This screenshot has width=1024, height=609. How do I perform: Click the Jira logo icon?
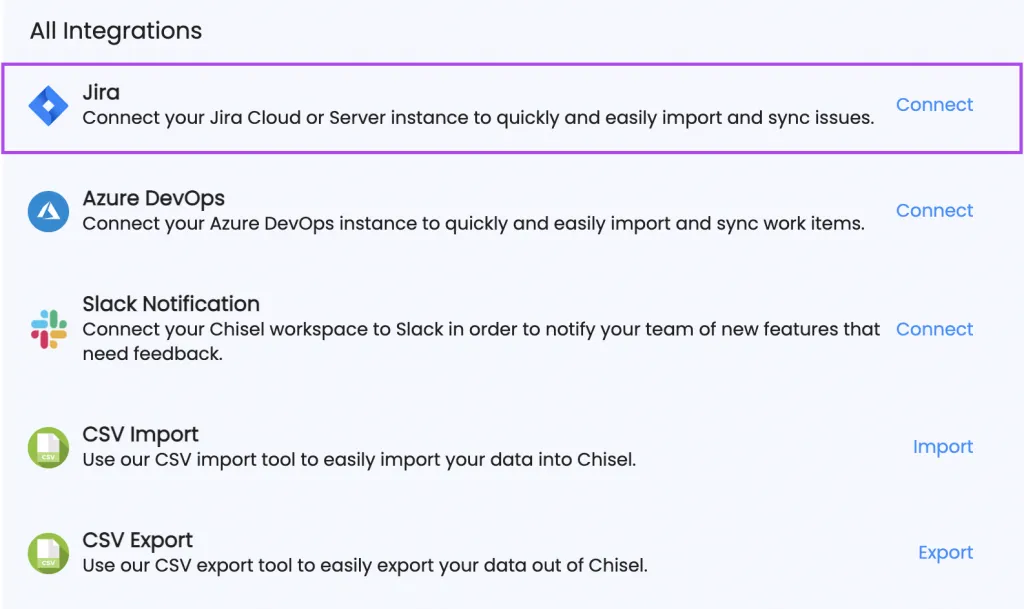tap(48, 106)
